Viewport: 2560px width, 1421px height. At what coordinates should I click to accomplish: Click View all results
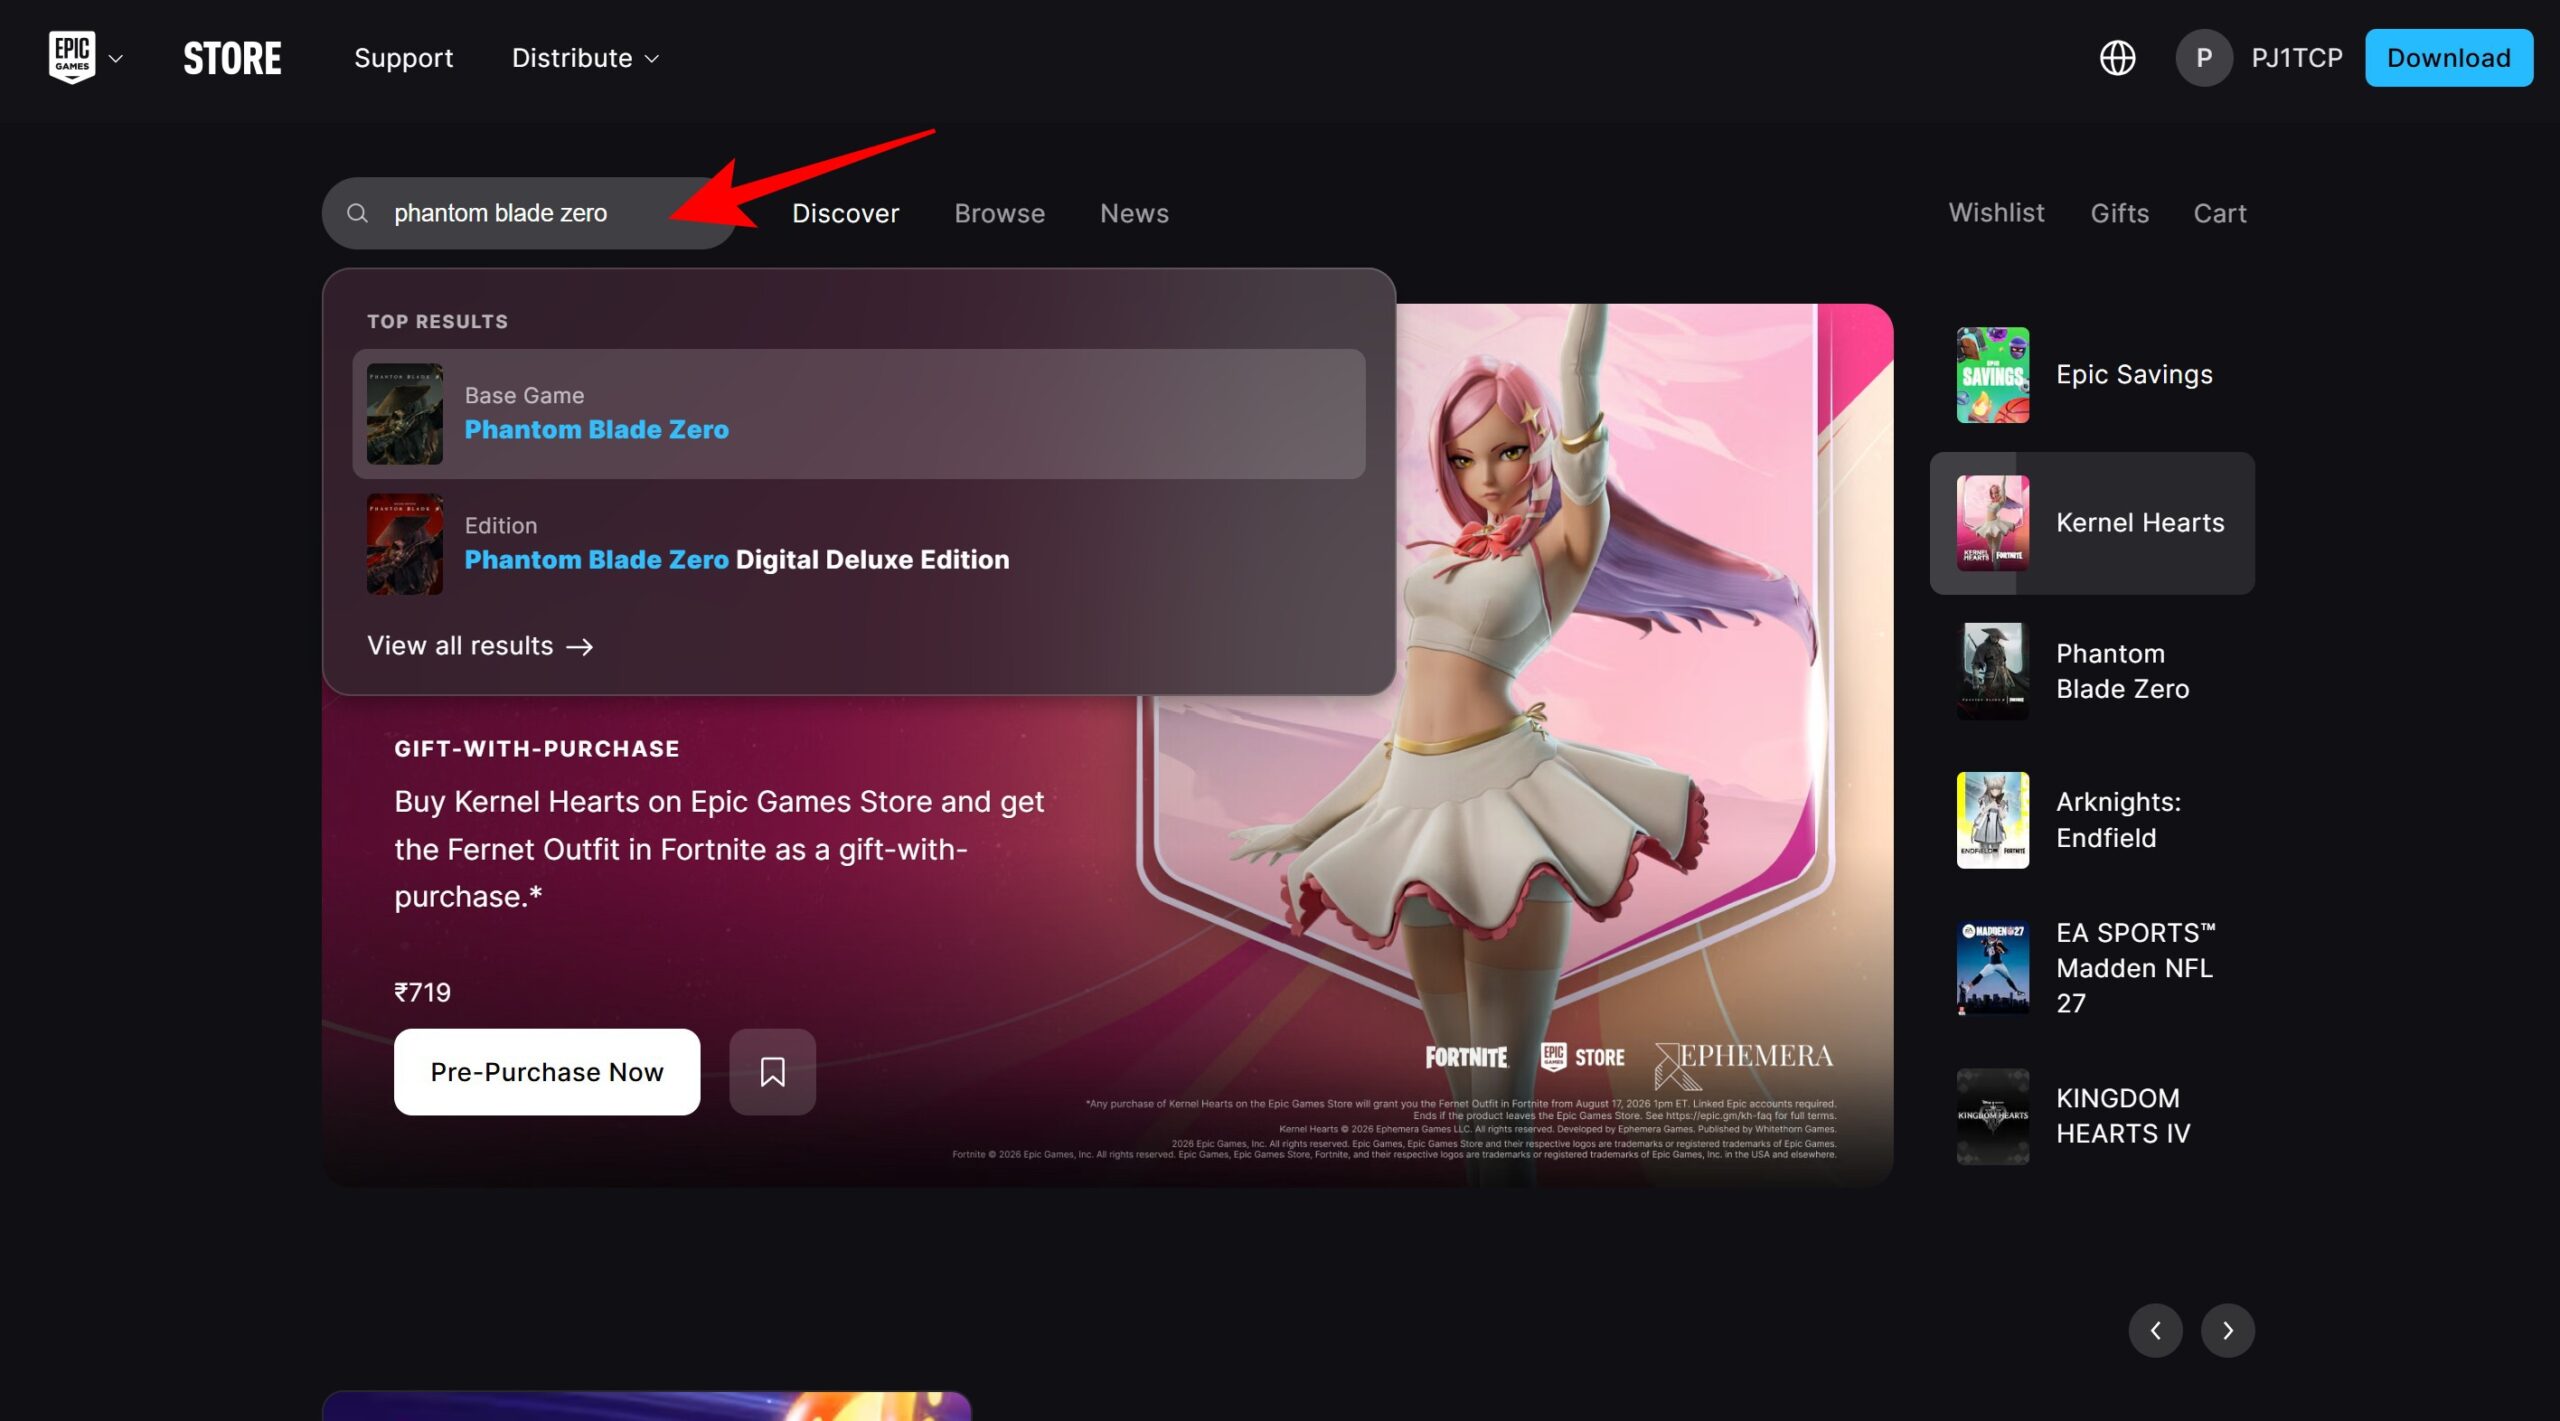(480, 646)
